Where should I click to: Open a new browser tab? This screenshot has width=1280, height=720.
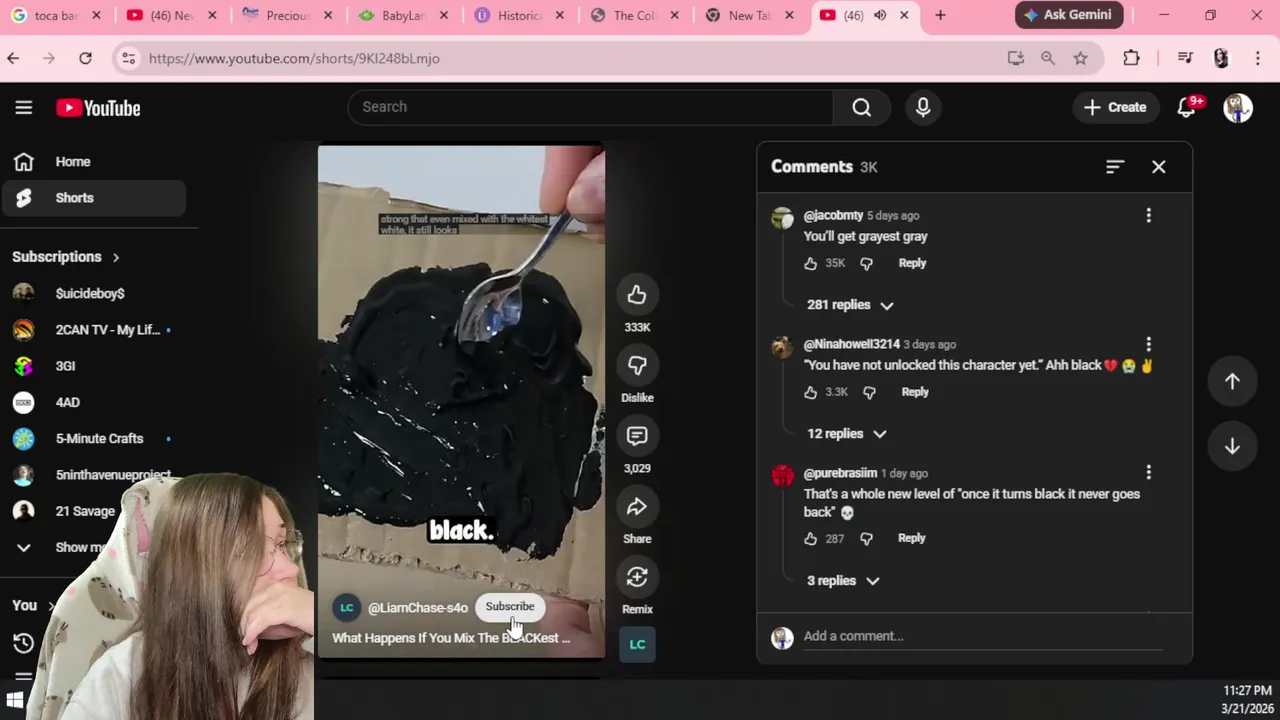pos(940,15)
